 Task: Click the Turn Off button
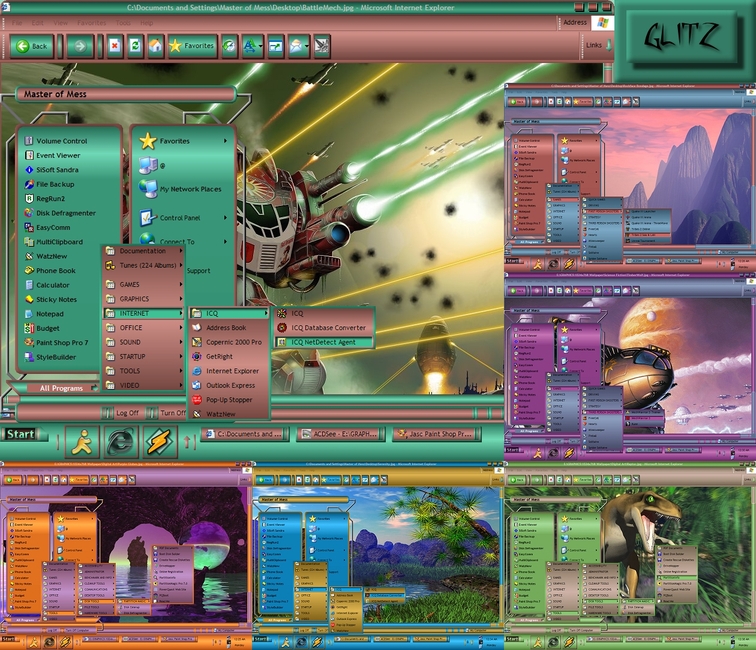pyautogui.click(x=167, y=413)
